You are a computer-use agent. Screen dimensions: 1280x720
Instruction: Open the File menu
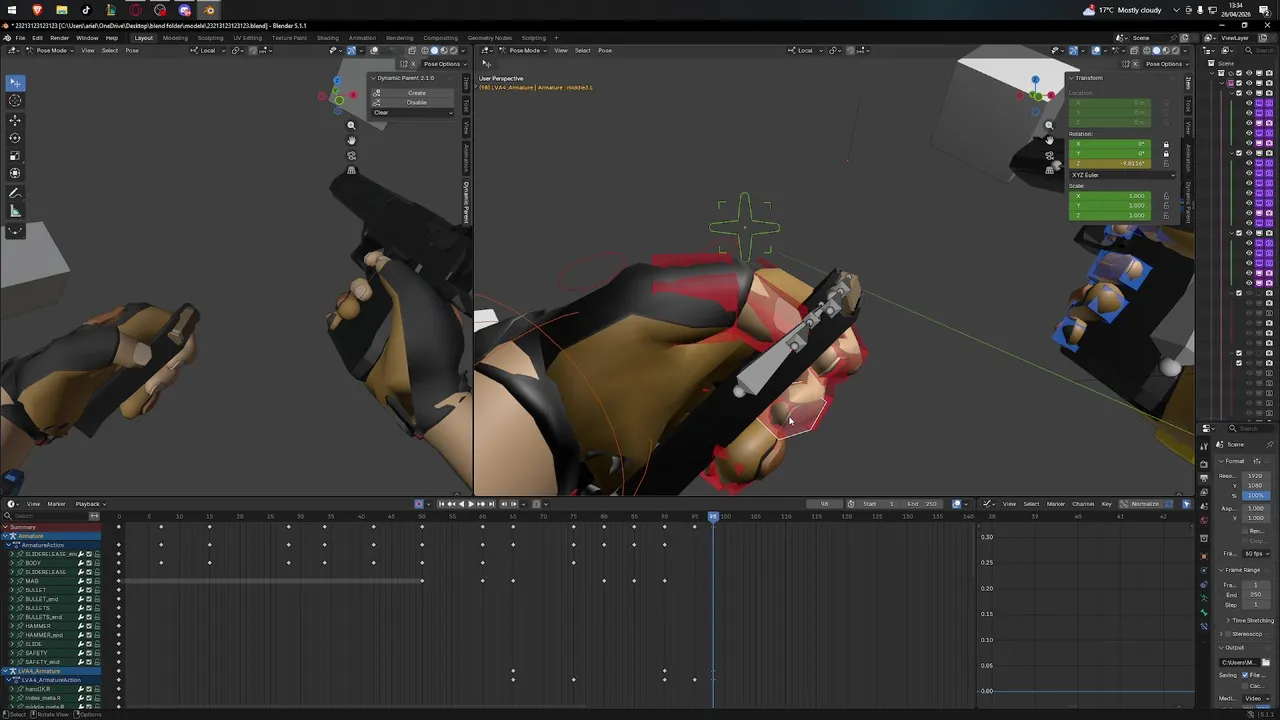click(20, 38)
